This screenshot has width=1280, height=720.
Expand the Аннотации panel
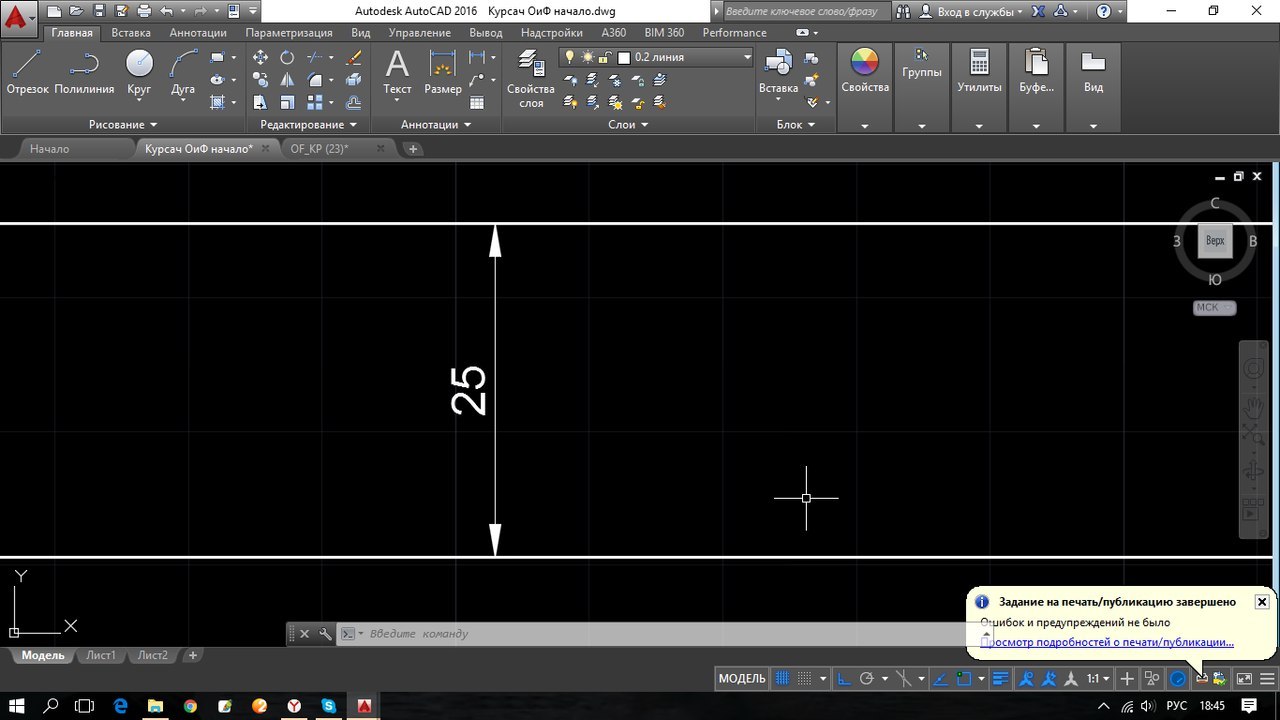pyautogui.click(x=436, y=124)
